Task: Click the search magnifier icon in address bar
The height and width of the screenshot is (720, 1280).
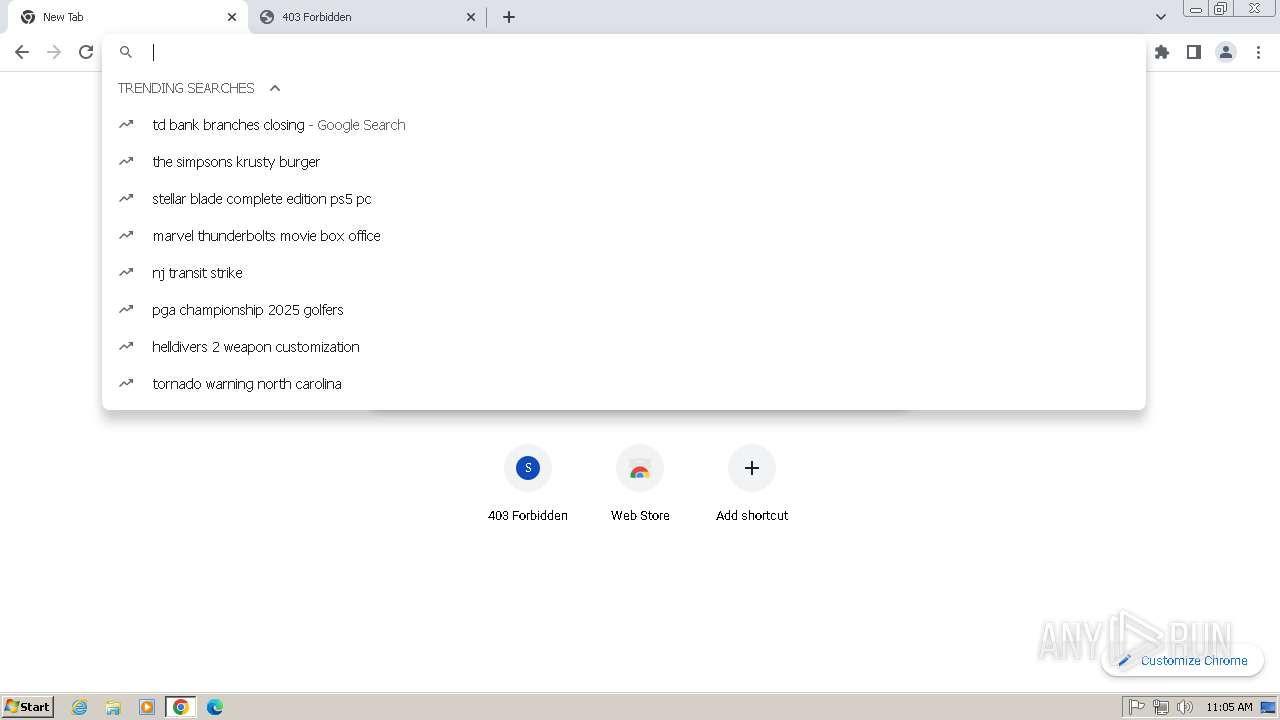Action: click(126, 52)
